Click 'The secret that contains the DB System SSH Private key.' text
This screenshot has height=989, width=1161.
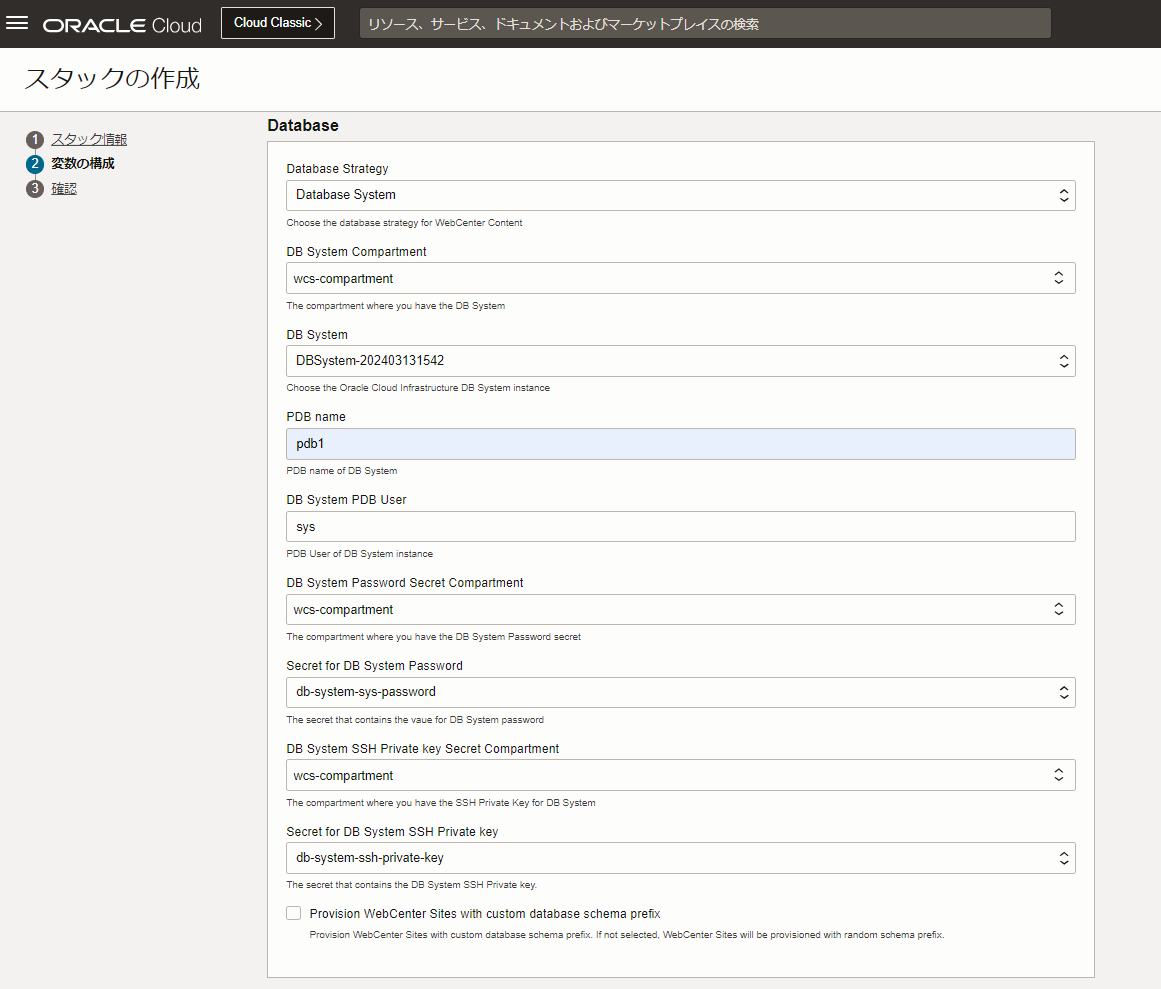pos(412,885)
